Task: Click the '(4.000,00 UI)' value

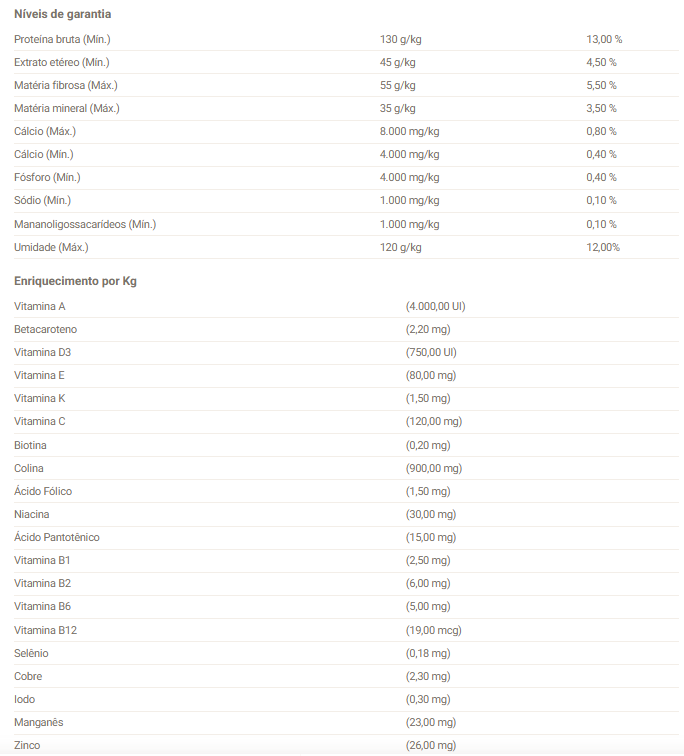Action: 435,306
